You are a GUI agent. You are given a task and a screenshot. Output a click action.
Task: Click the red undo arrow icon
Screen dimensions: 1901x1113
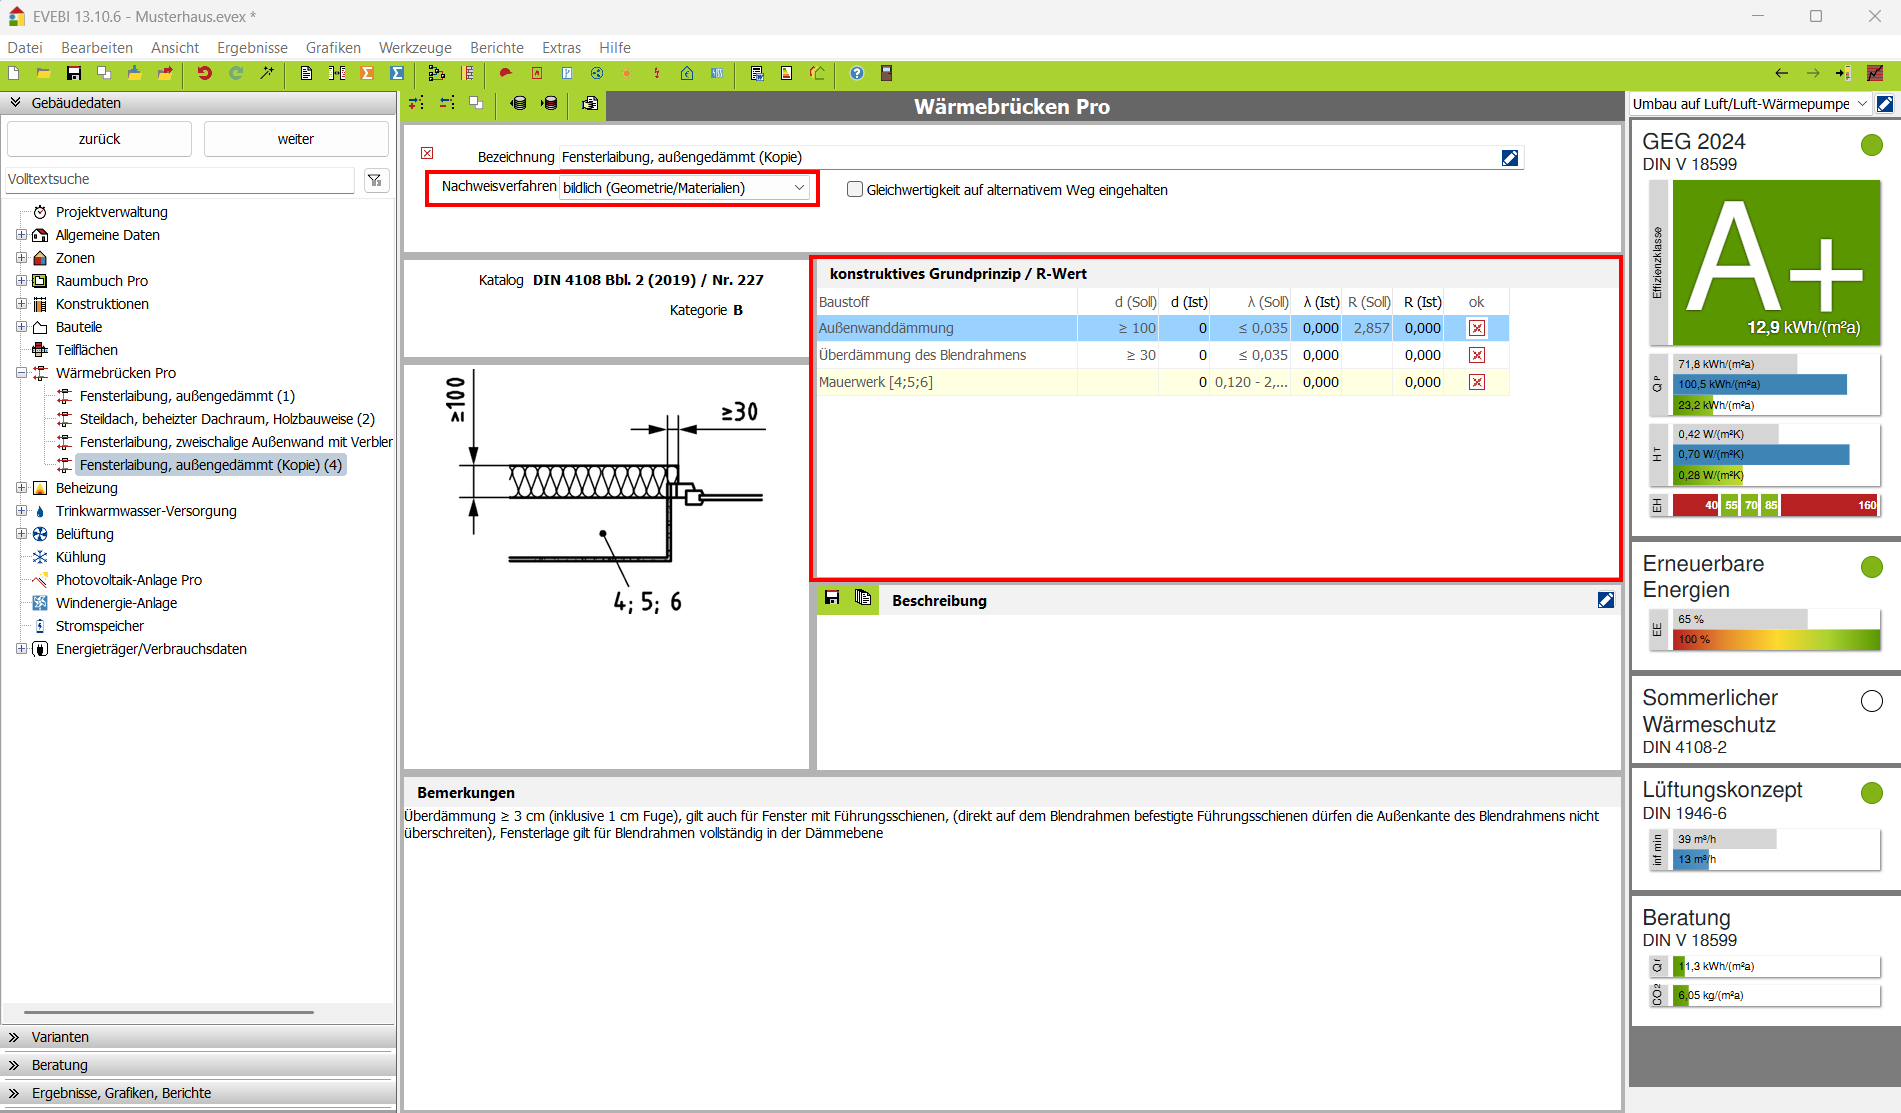click(204, 73)
